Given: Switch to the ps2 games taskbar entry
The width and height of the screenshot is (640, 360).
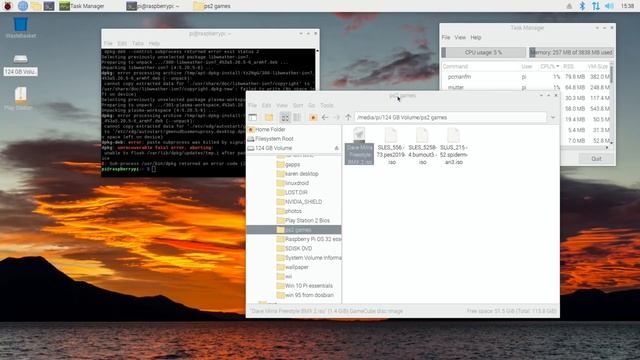Looking at the screenshot, I should (x=212, y=6).
